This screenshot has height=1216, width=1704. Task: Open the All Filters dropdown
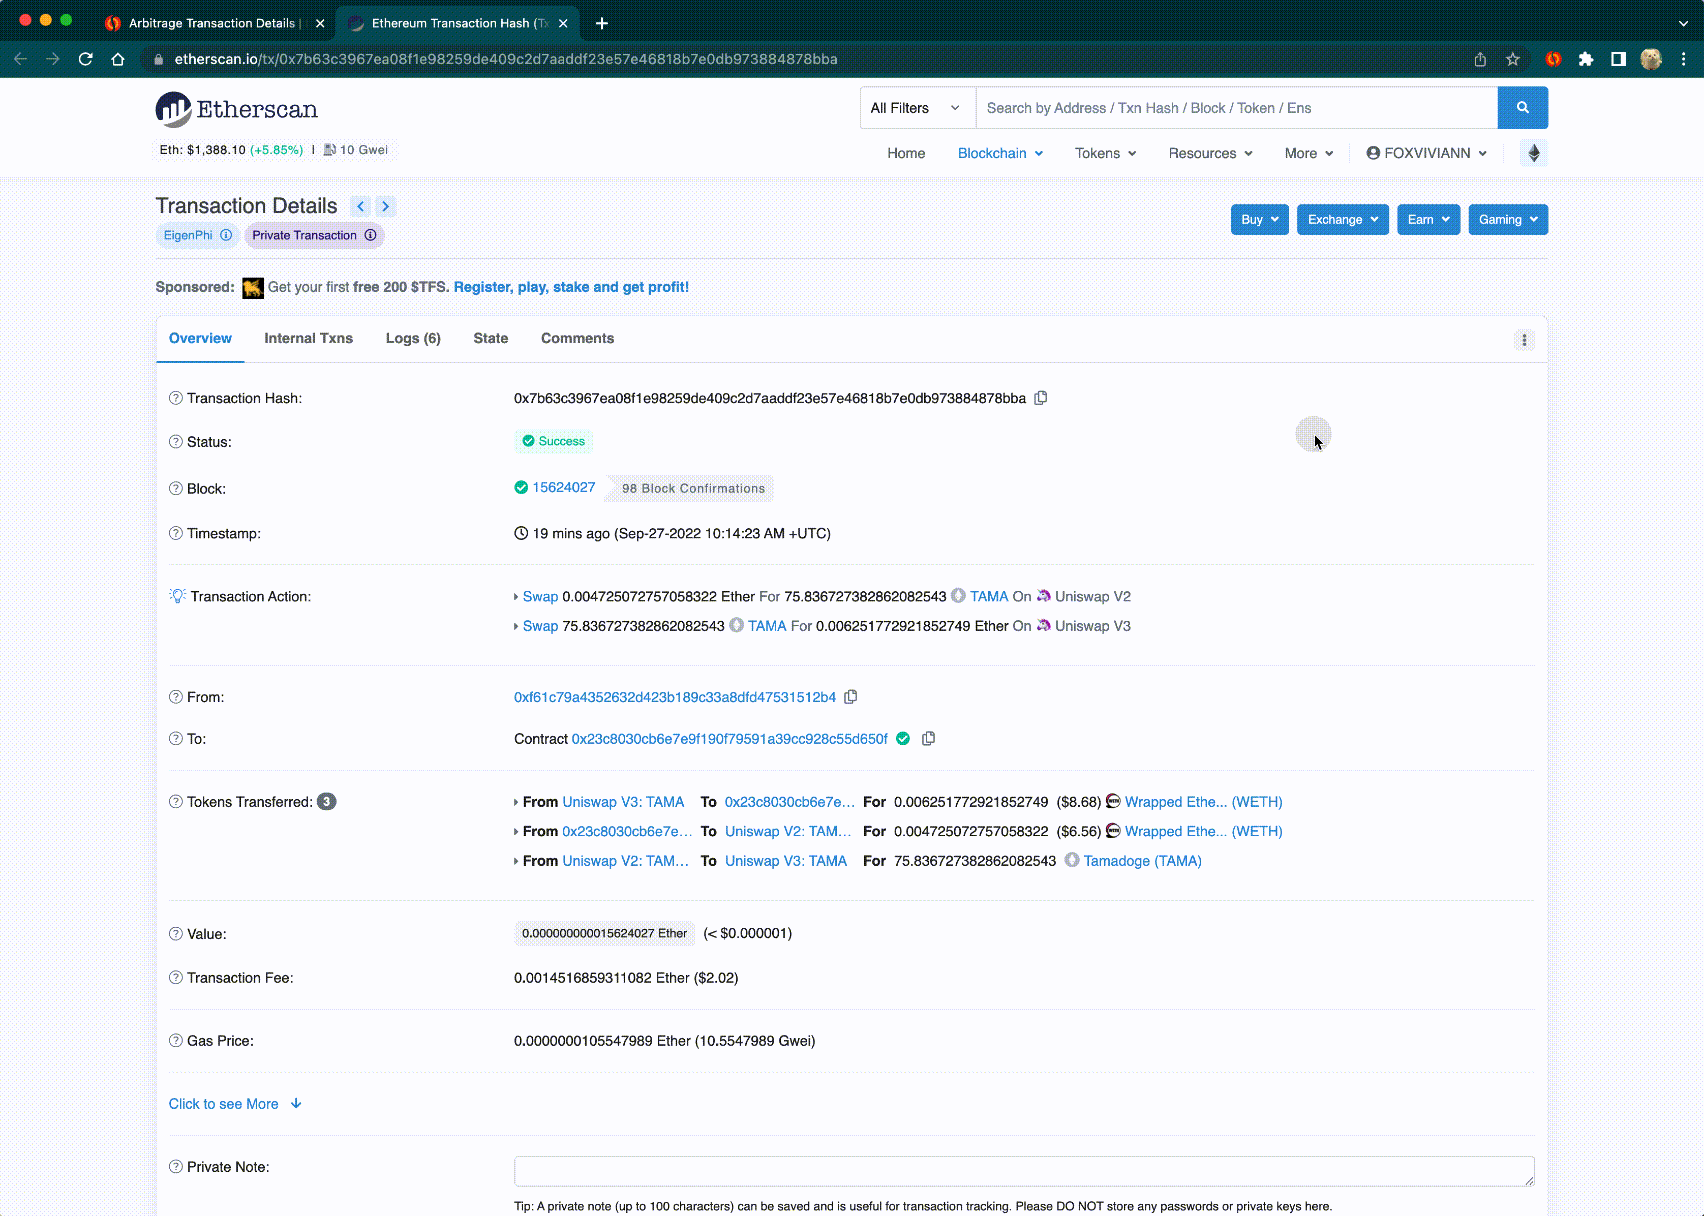917,108
